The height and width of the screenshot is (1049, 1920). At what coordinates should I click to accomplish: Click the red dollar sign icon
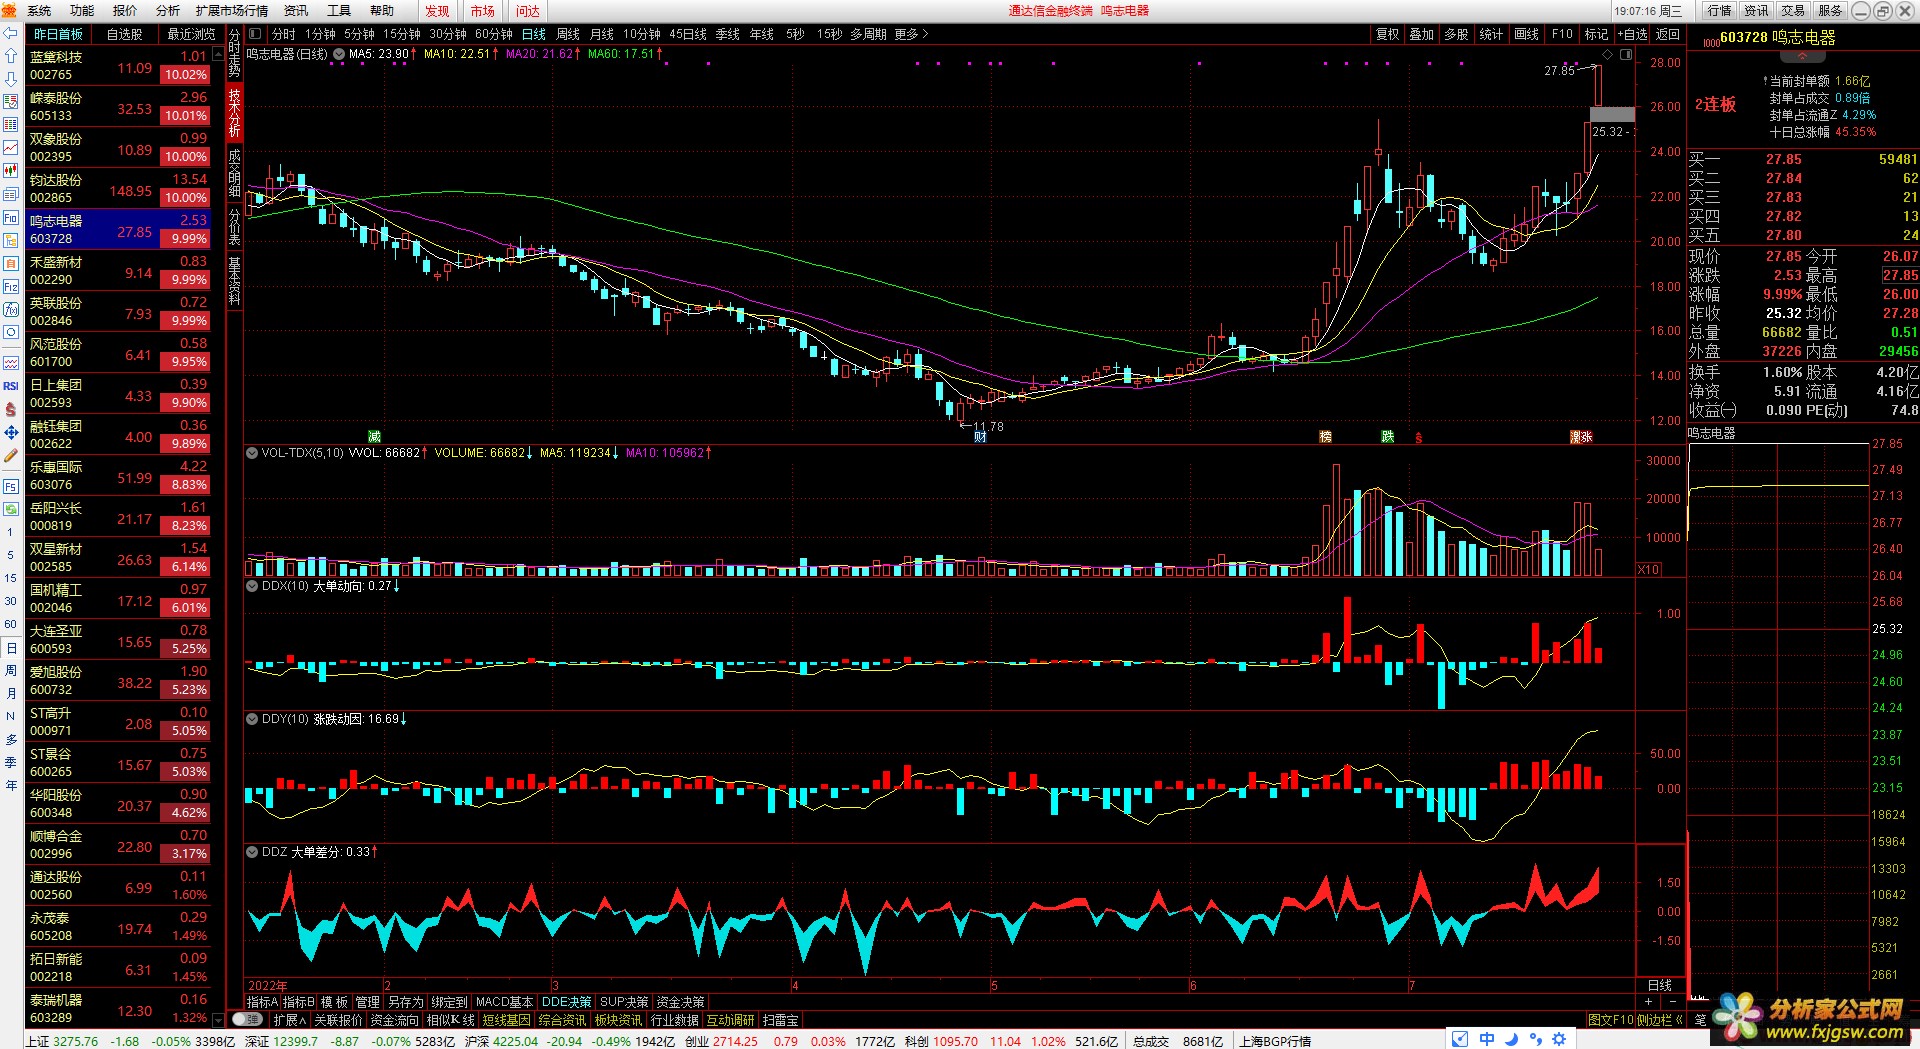11,409
